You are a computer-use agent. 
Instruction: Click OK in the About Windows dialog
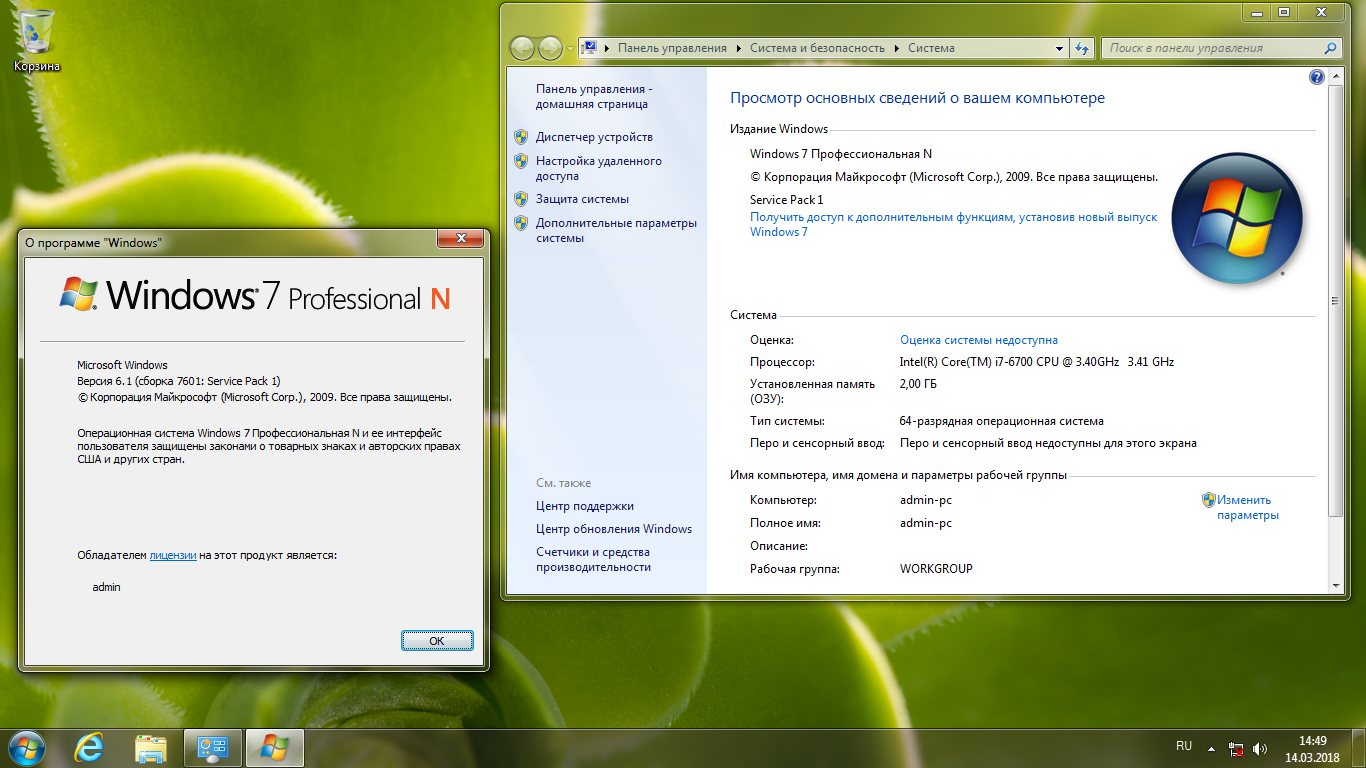click(437, 640)
